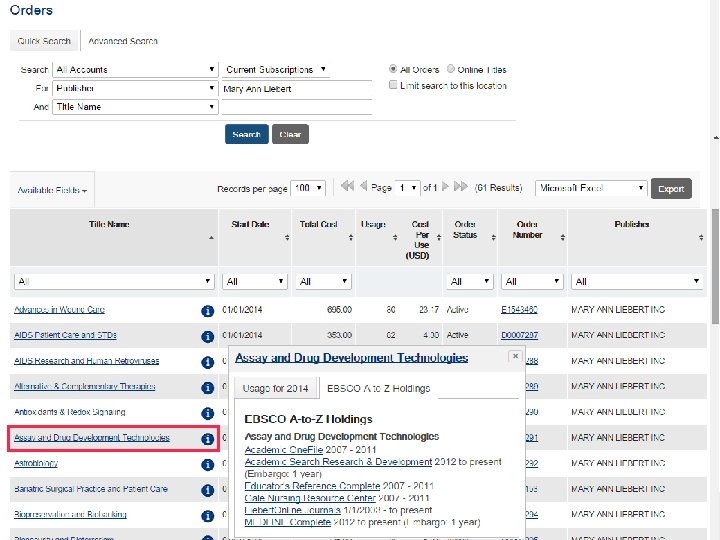Image resolution: width=720 pixels, height=540 pixels.
Task: Click the Mary Ann Liebert search text field
Action: 297,89
